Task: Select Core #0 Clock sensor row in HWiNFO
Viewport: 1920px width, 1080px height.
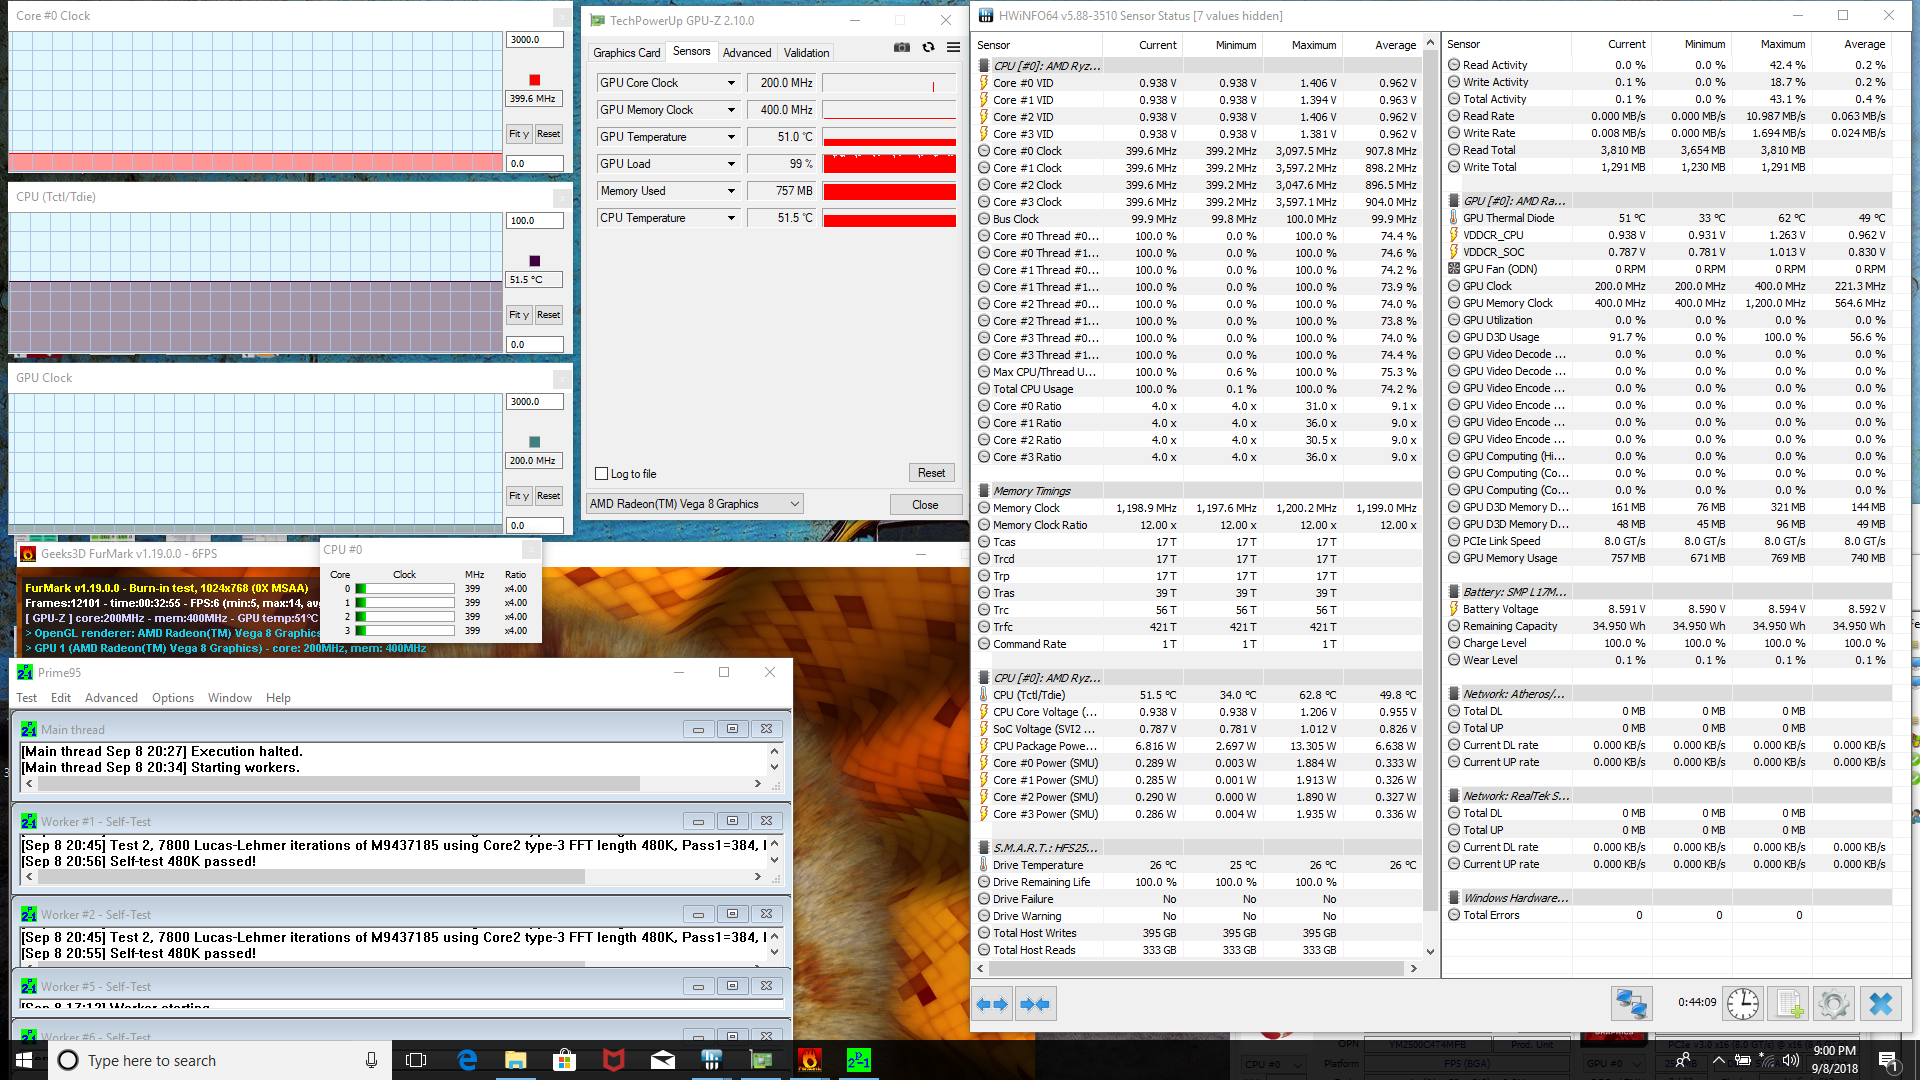Action: click(1198, 151)
